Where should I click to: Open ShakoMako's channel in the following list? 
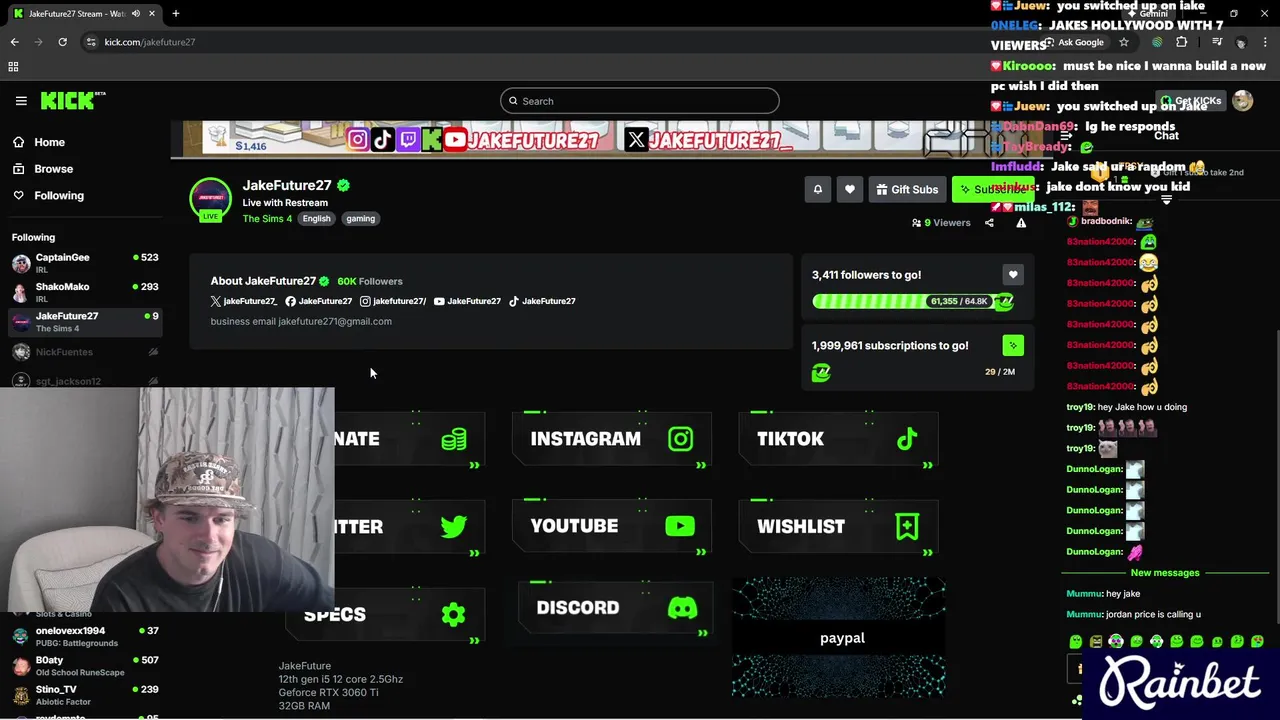[85, 292]
